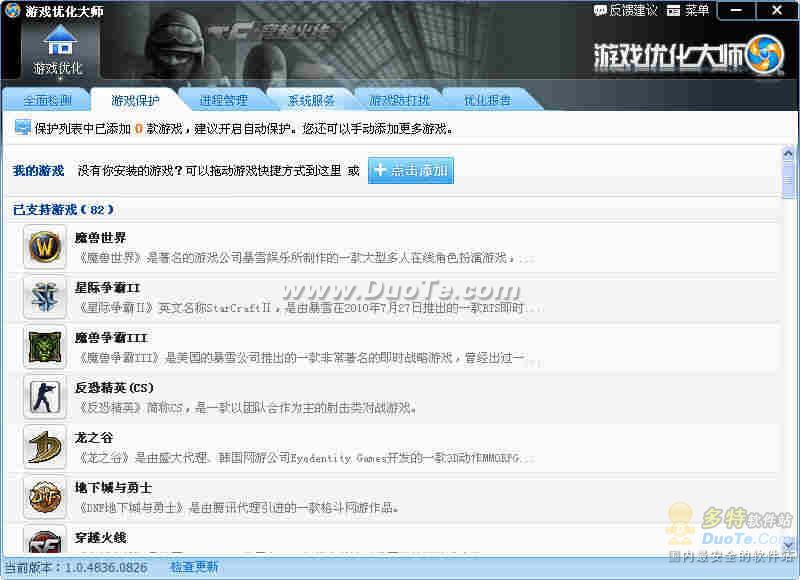Click the 龙之谷 game icon
This screenshot has width=800, height=580.
coord(45,447)
